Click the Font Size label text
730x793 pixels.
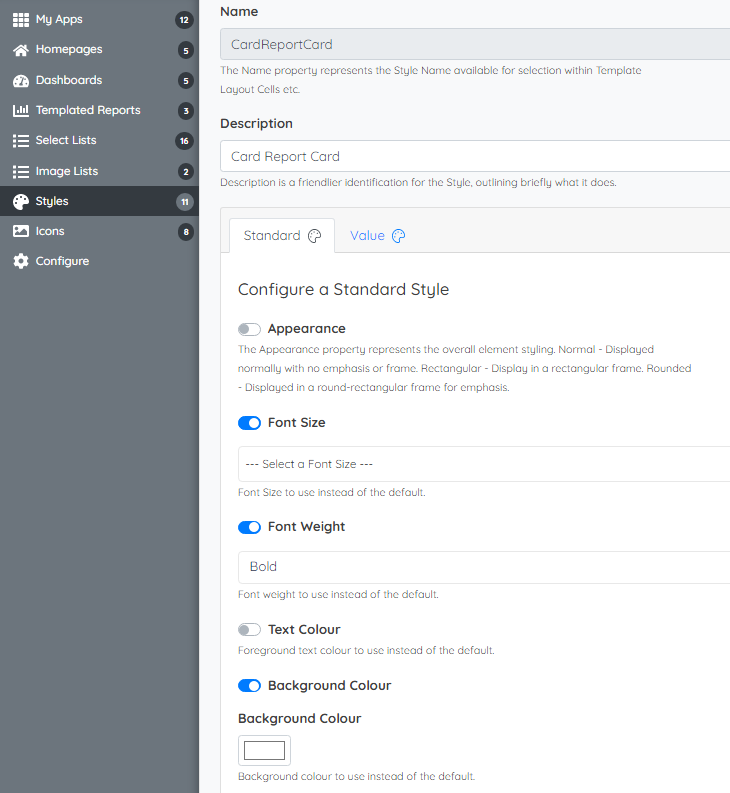pos(296,423)
